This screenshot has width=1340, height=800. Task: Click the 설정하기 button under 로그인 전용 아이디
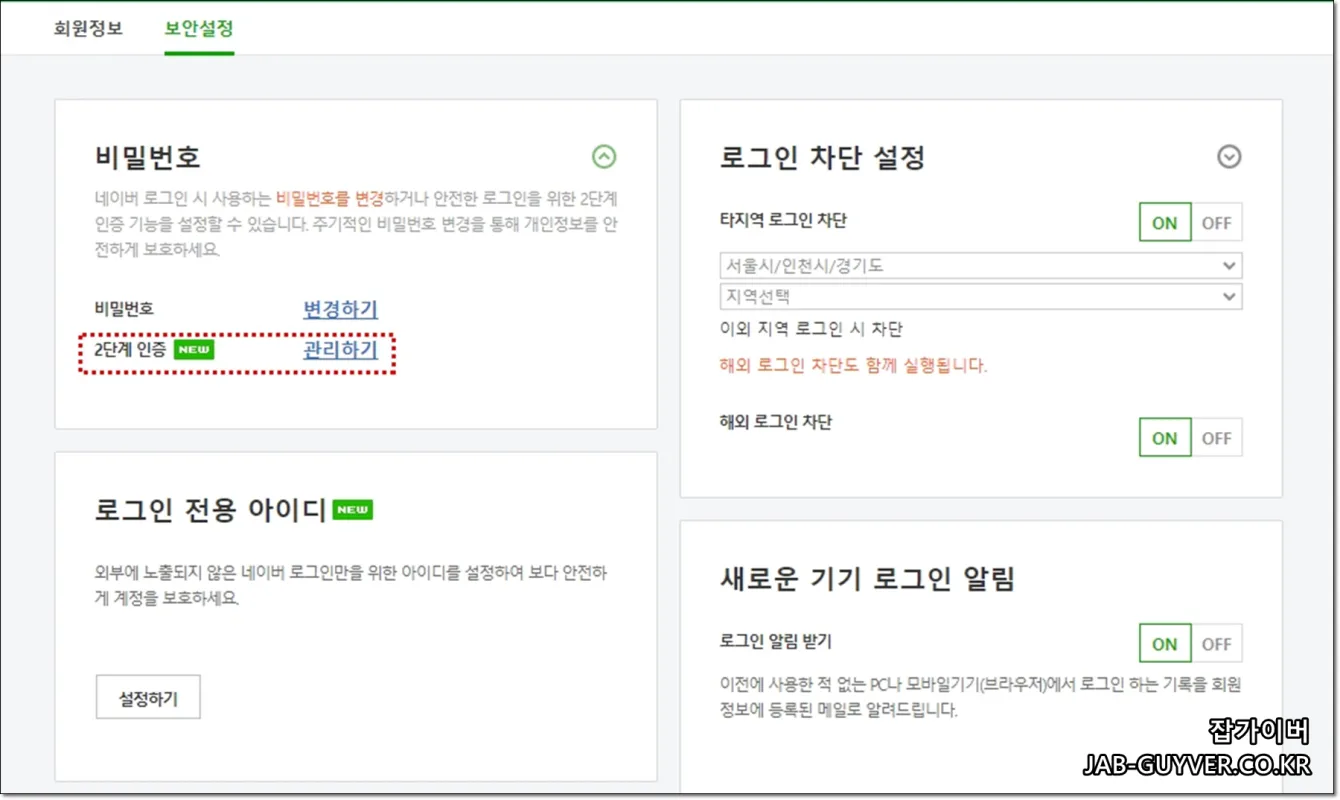tap(147, 697)
